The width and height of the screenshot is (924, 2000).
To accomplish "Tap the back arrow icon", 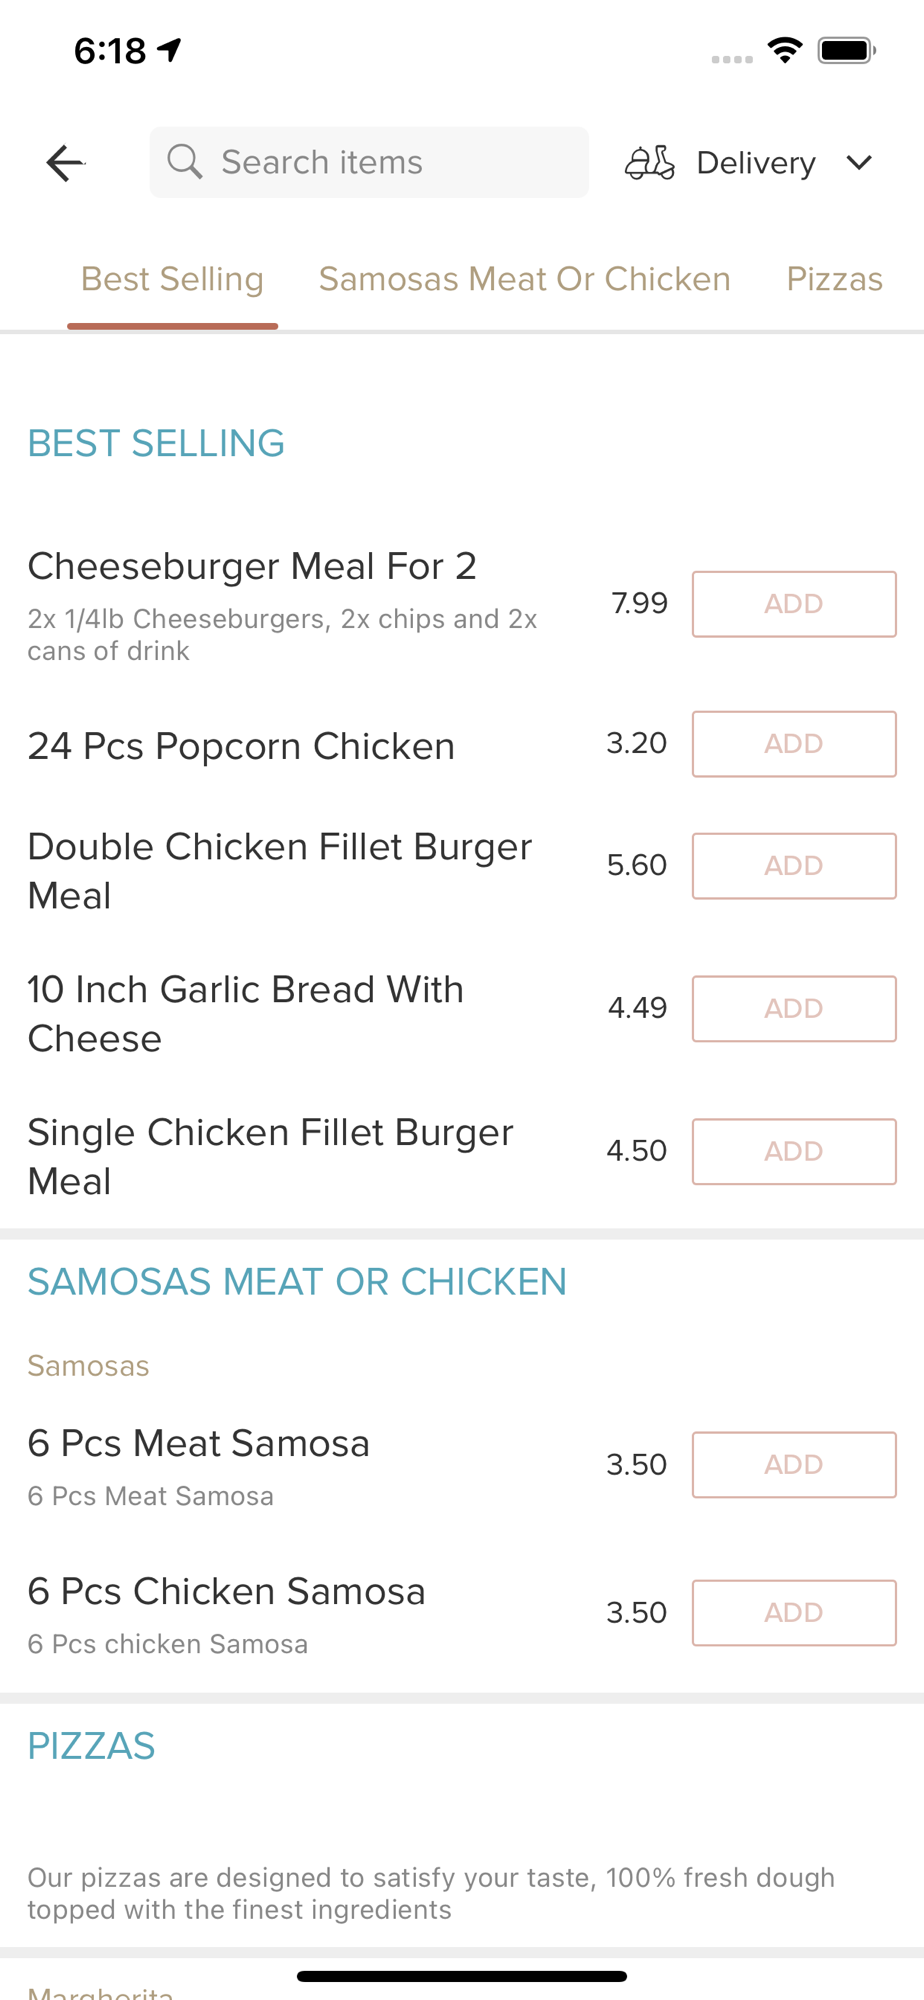I will (65, 163).
